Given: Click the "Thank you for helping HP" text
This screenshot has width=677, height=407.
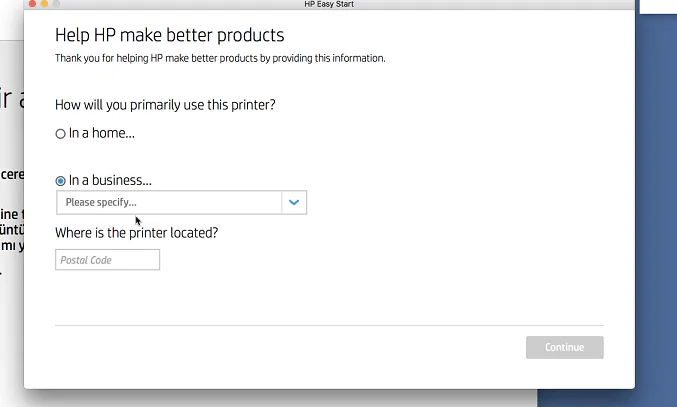Looking at the screenshot, I should pyautogui.click(x=219, y=58).
